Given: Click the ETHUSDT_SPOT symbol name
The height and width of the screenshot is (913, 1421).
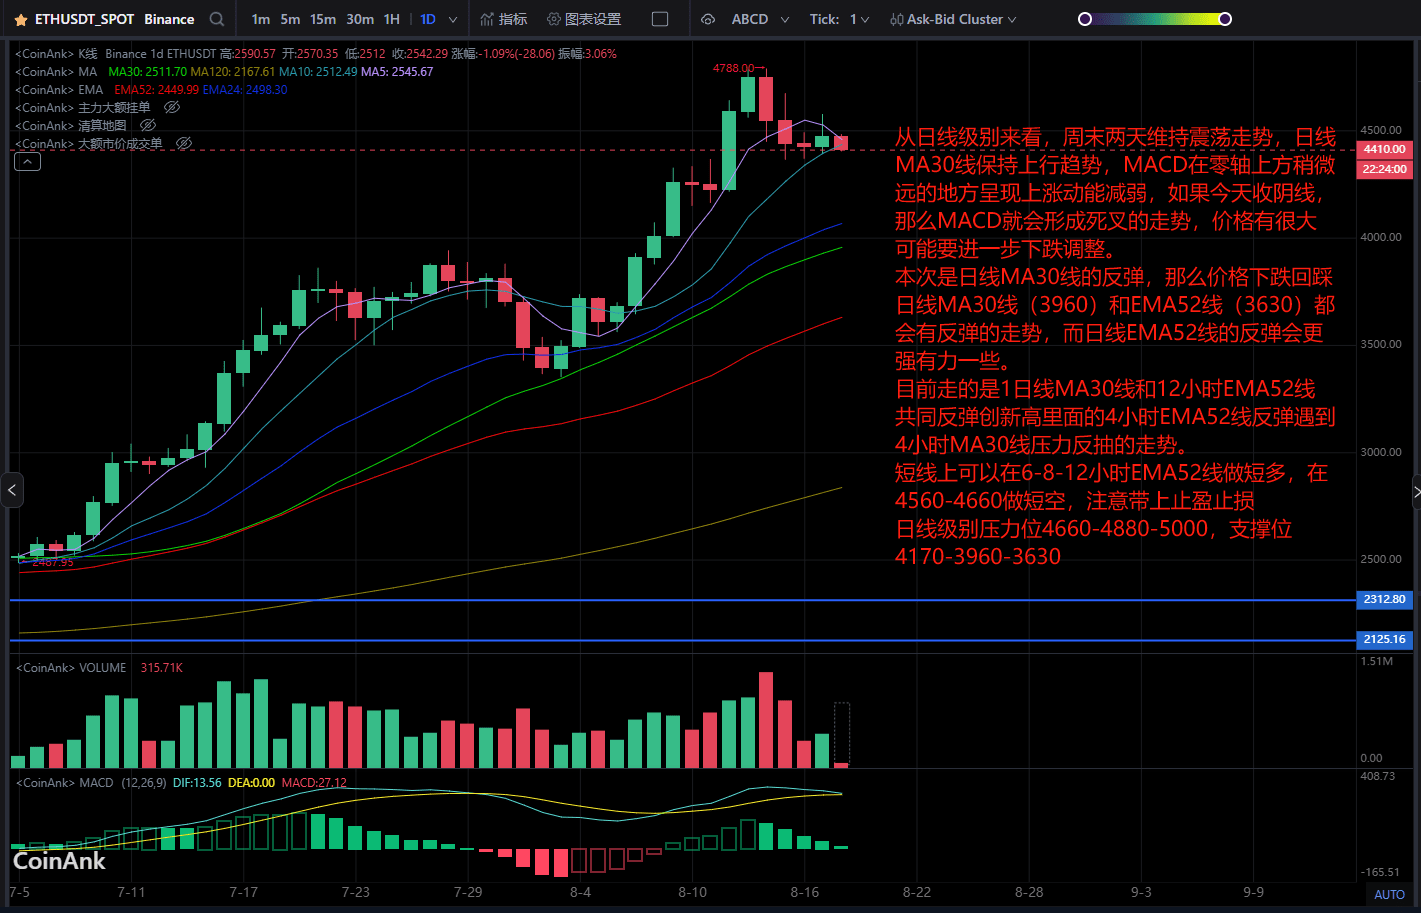Looking at the screenshot, I should 84,19.
